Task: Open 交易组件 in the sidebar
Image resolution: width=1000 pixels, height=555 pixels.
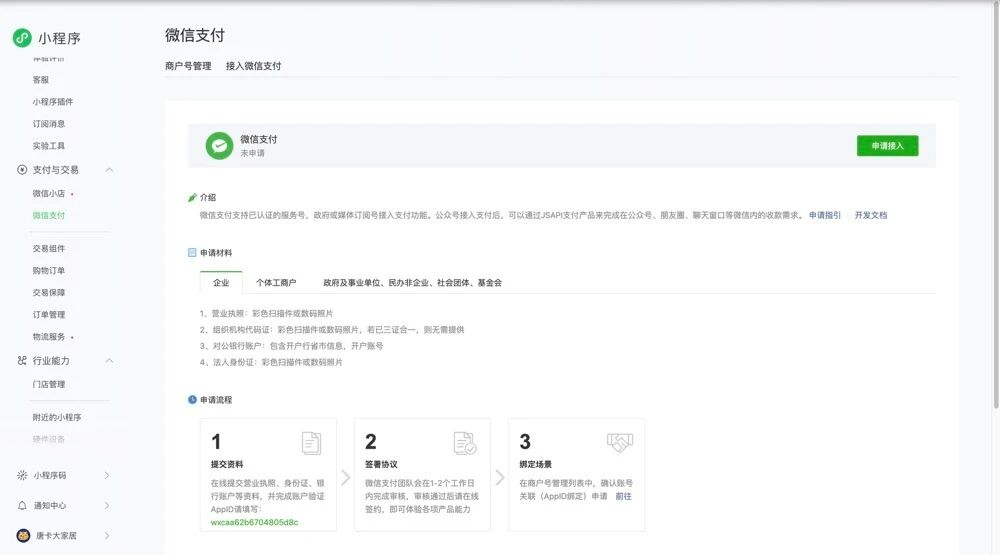Action: tap(49, 249)
